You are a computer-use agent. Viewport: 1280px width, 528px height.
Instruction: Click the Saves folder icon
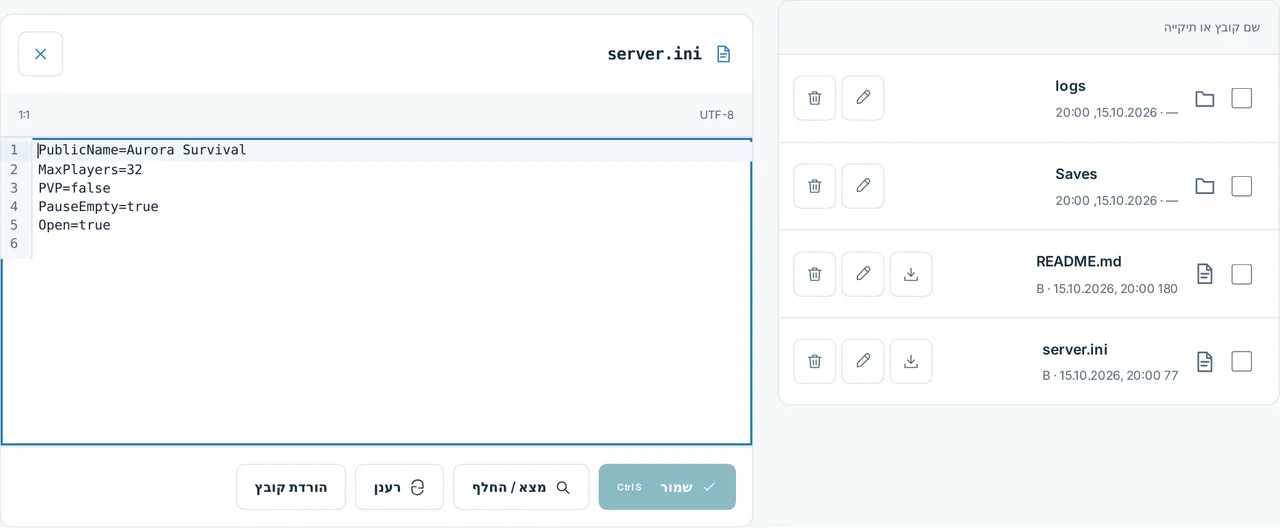click(x=1205, y=186)
